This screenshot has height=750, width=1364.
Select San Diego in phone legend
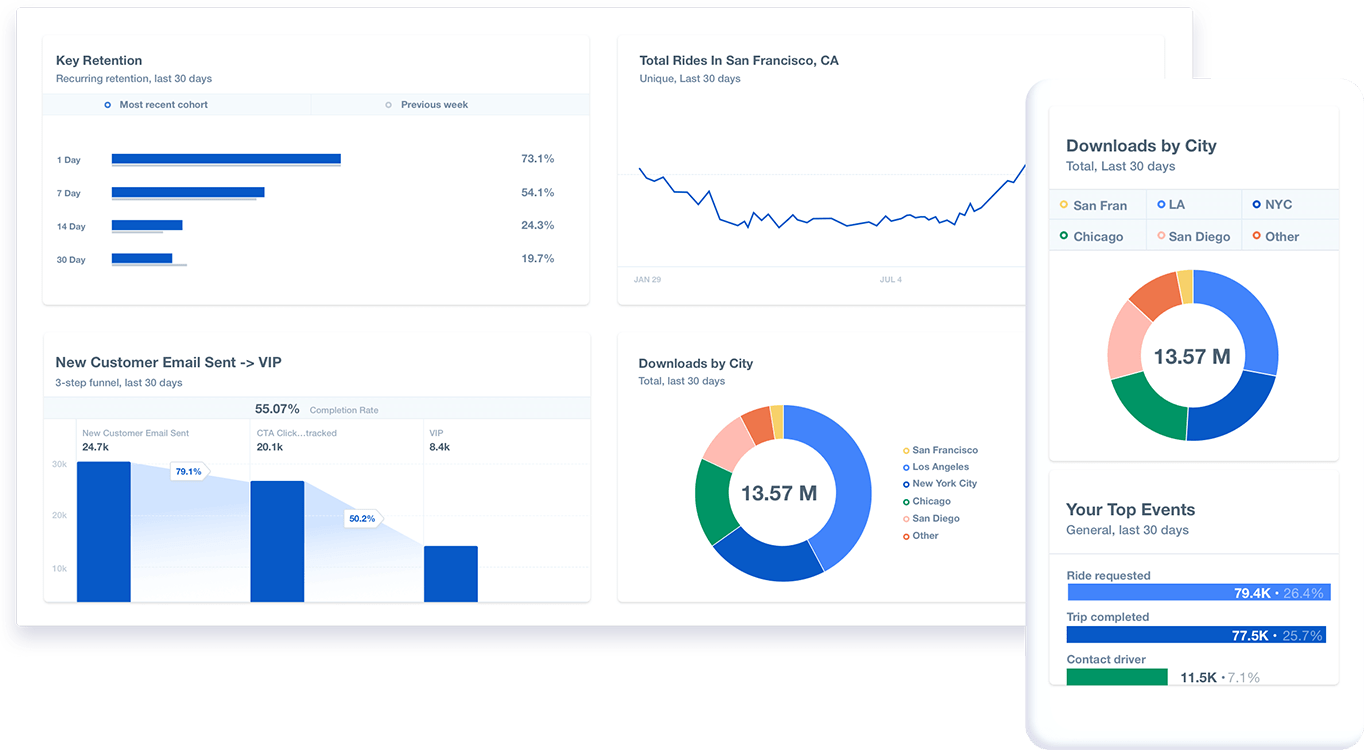[1193, 236]
